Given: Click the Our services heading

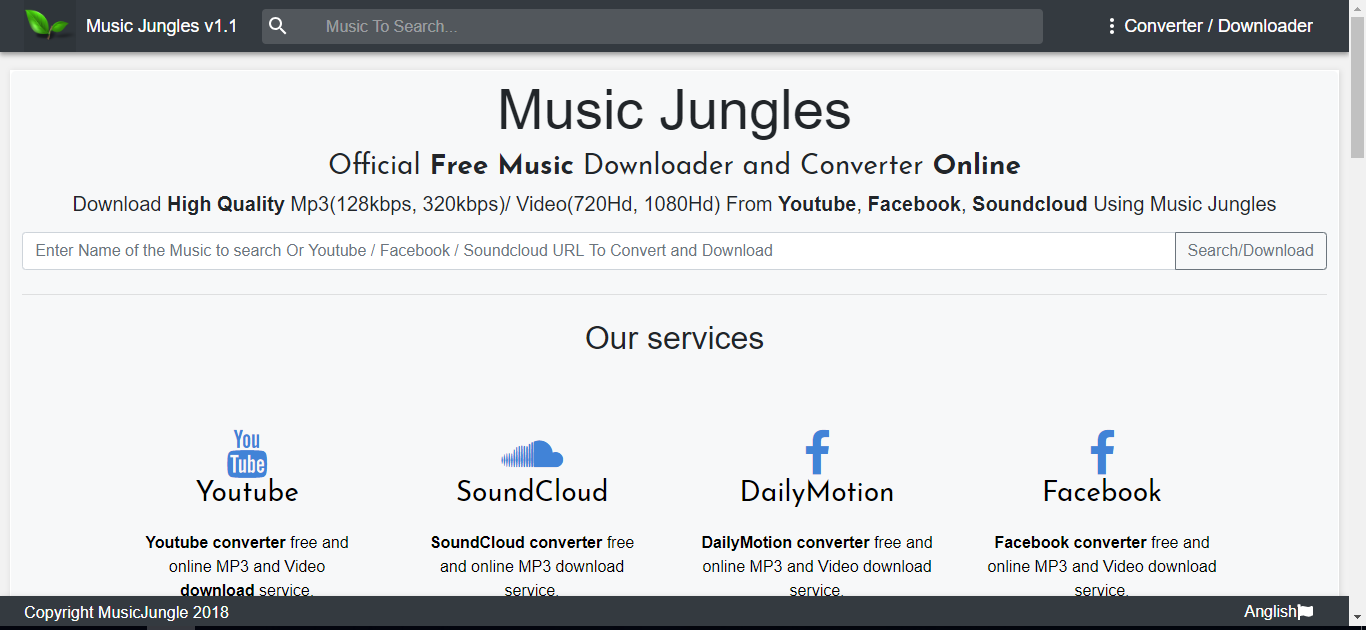Looking at the screenshot, I should [674, 338].
